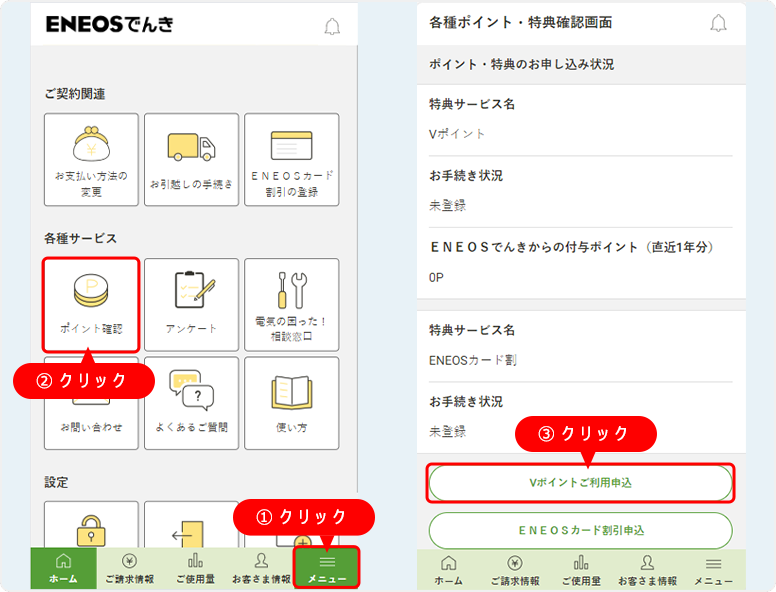Select ご使用量 tab on right screen
The width and height of the screenshot is (776, 592).
[581, 570]
